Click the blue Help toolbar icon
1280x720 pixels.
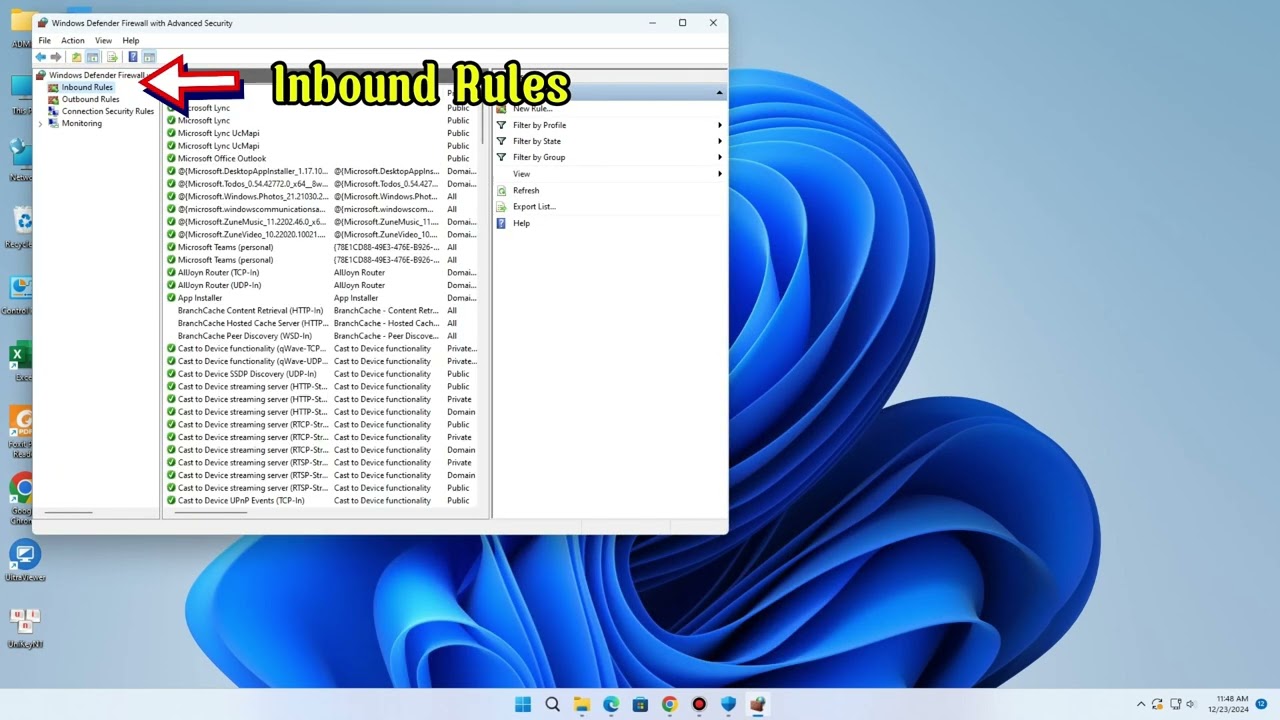pyautogui.click(x=133, y=57)
